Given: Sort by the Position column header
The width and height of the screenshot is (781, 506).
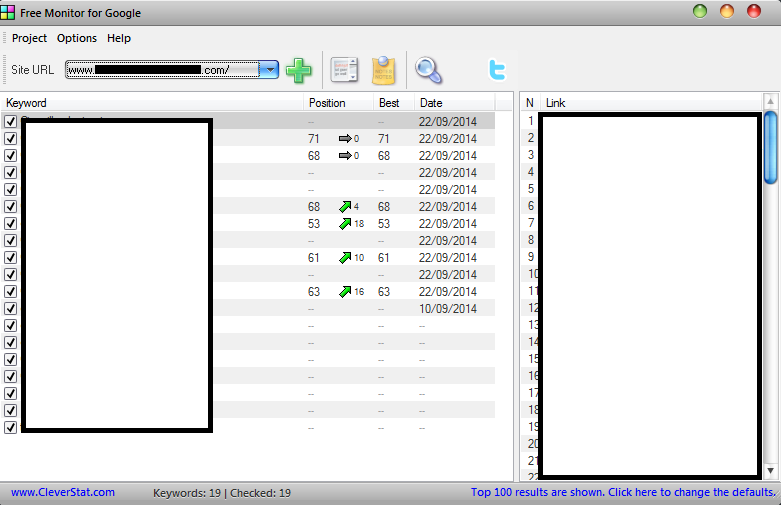Looking at the screenshot, I should click(338, 103).
